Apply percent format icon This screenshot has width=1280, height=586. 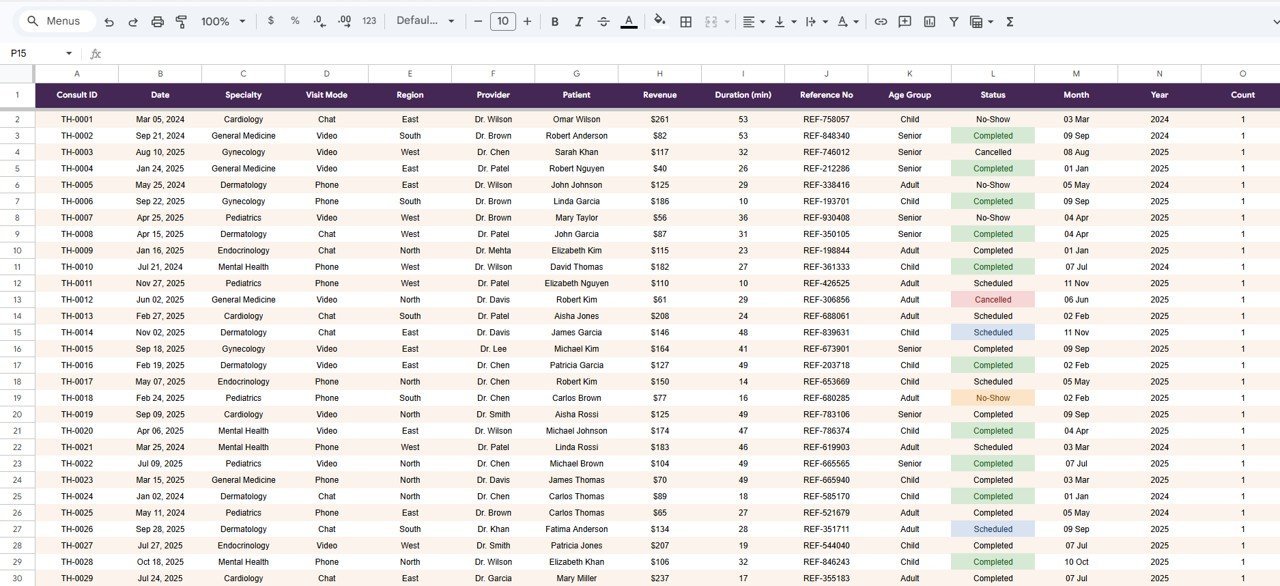coord(295,21)
